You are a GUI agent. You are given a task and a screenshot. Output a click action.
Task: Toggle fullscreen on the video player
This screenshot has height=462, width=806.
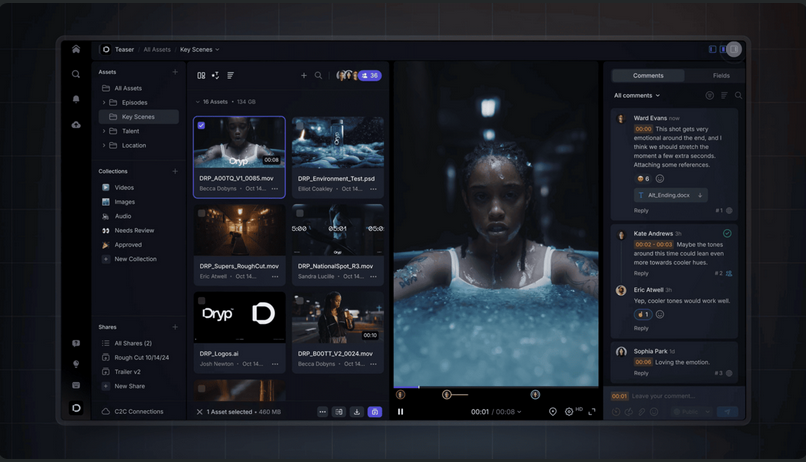pos(591,411)
